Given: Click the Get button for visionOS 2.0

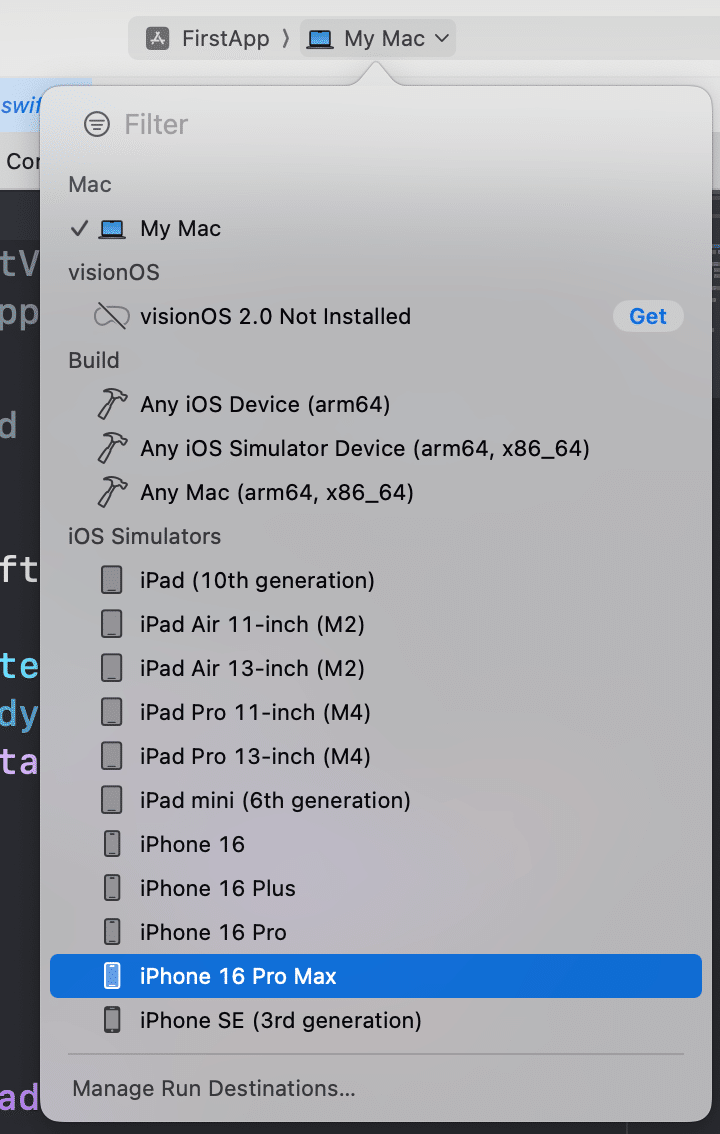Looking at the screenshot, I should coord(648,316).
